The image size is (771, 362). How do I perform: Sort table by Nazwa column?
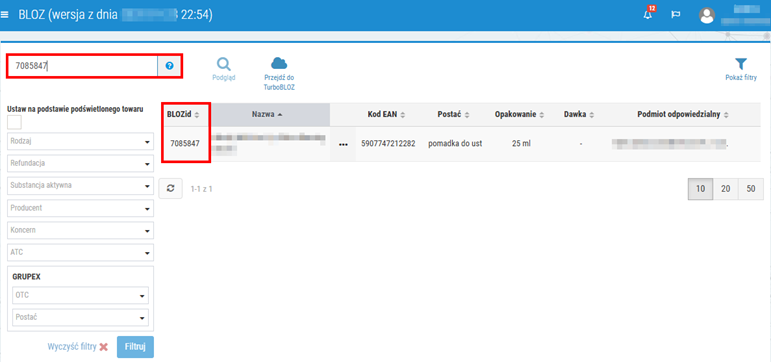pos(267,115)
